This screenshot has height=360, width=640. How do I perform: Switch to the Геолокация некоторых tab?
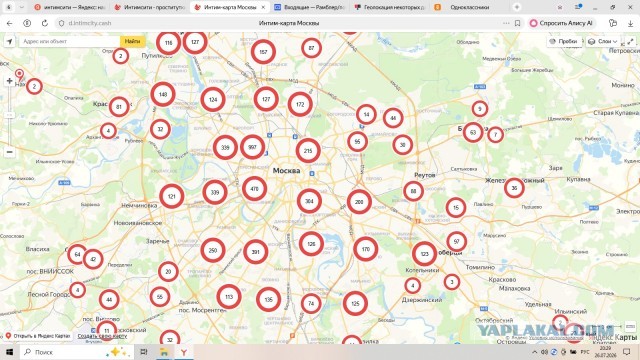(x=390, y=7)
